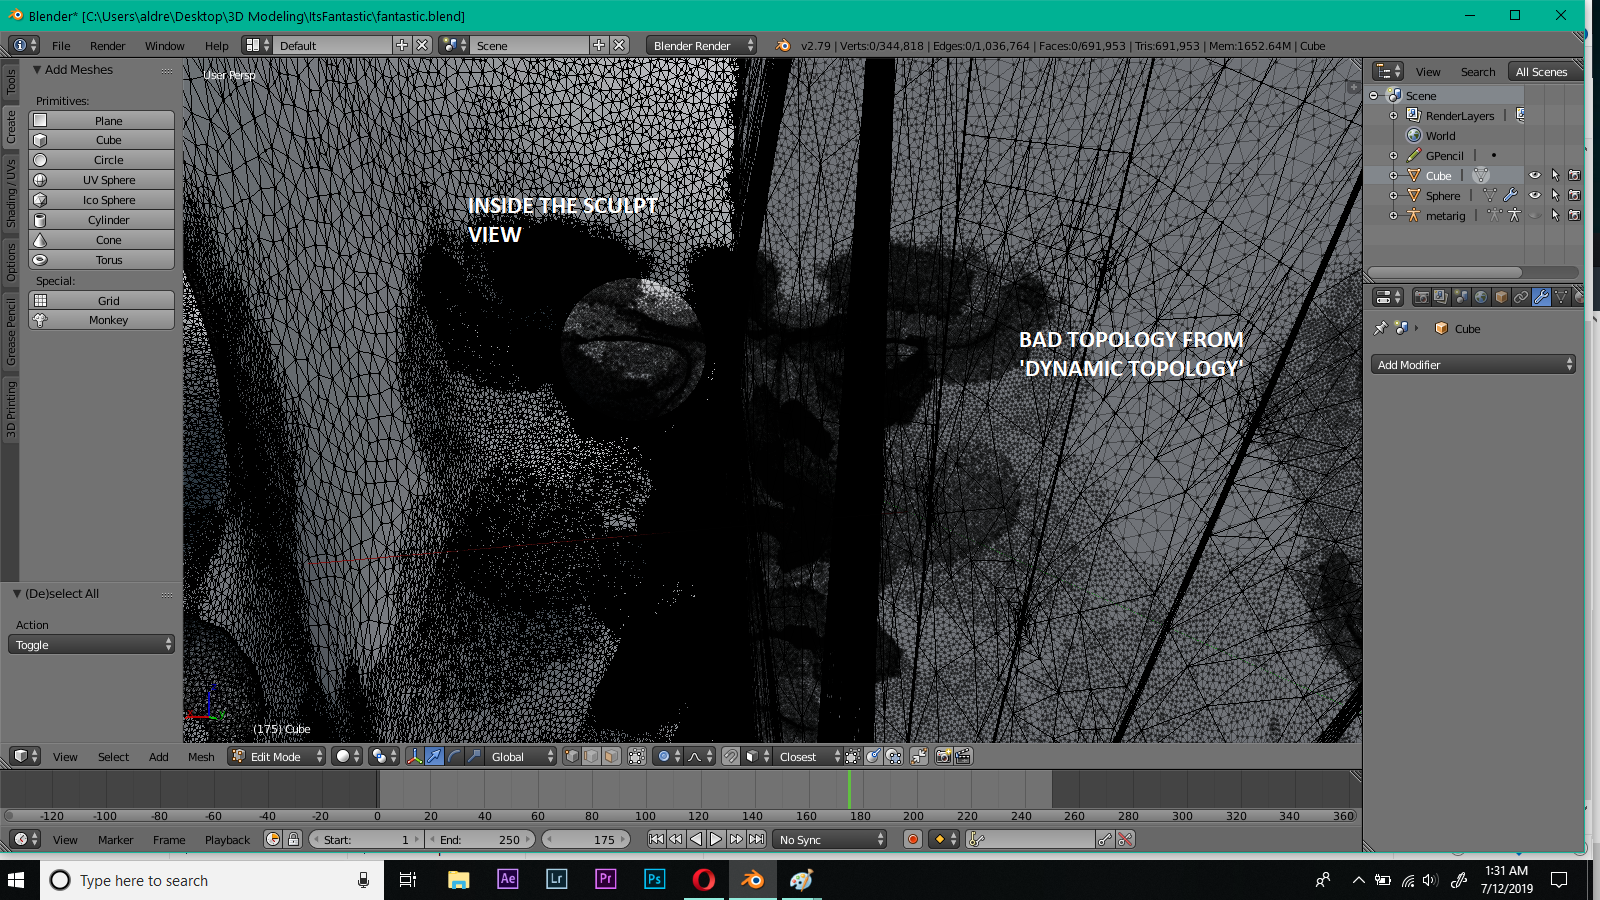The image size is (1600, 900).
Task: Select the rotate manipulator arc icon
Action: 454,757
